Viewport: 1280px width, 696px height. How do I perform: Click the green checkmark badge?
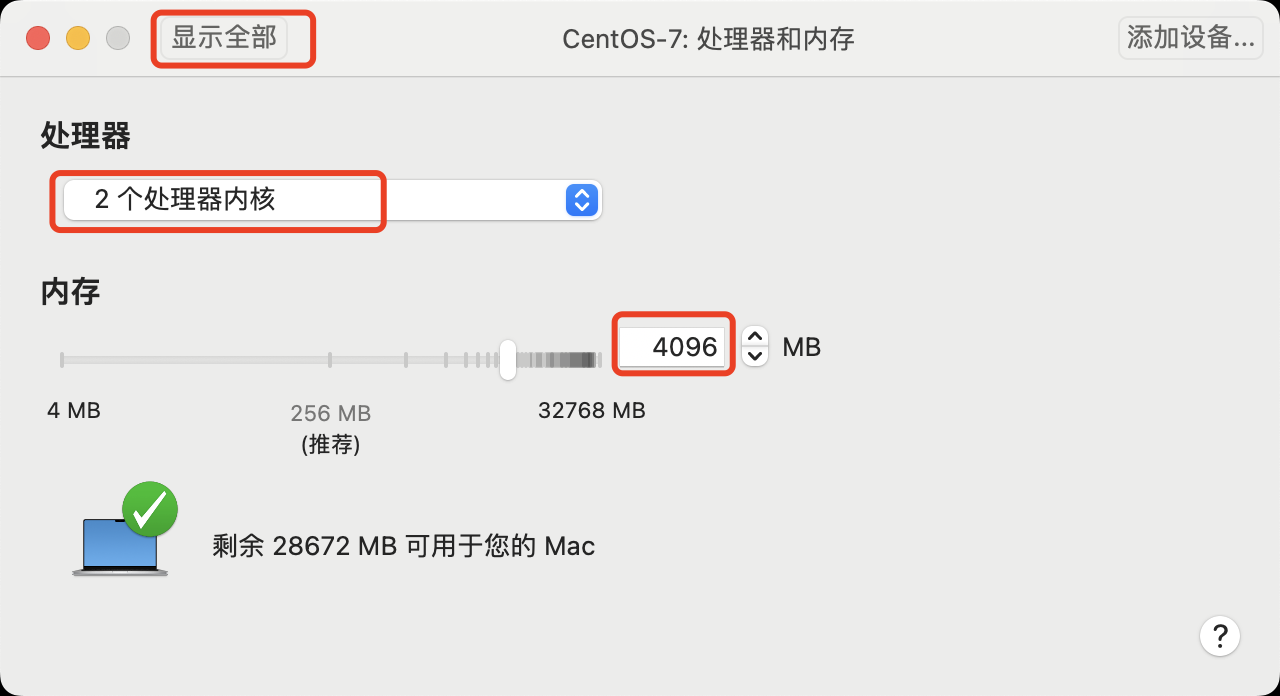(150, 509)
